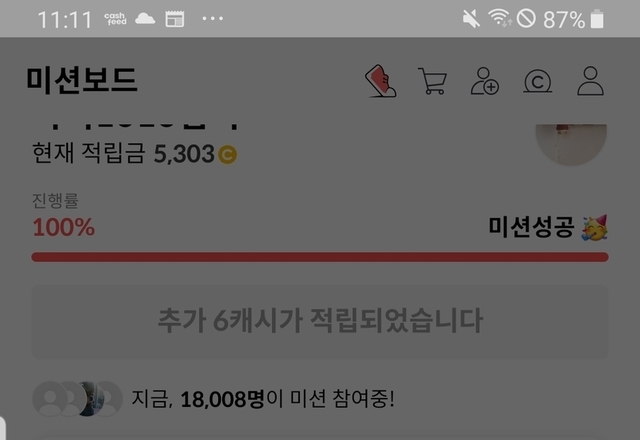The height and width of the screenshot is (440, 640).
Task: Tap the participant avatars cluster
Action: pyautogui.click(x=78, y=399)
